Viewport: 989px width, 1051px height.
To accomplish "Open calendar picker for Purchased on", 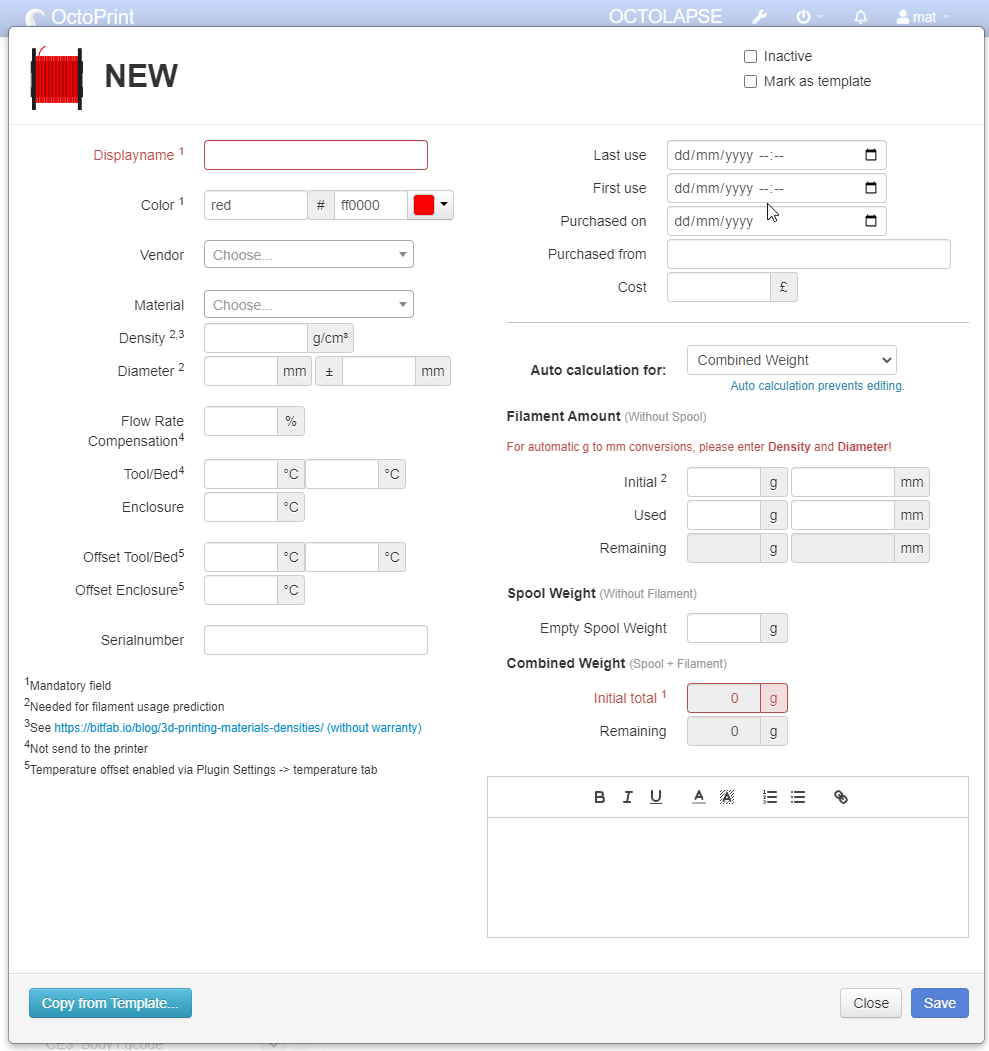I will (870, 221).
